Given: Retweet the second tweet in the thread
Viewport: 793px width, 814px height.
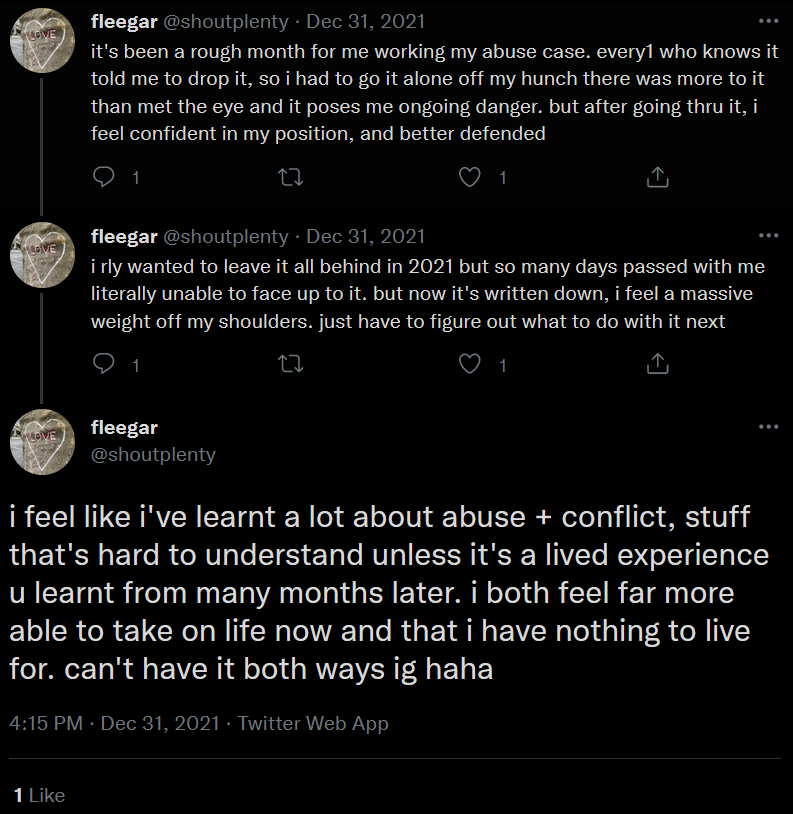Looking at the screenshot, I should tap(289, 364).
